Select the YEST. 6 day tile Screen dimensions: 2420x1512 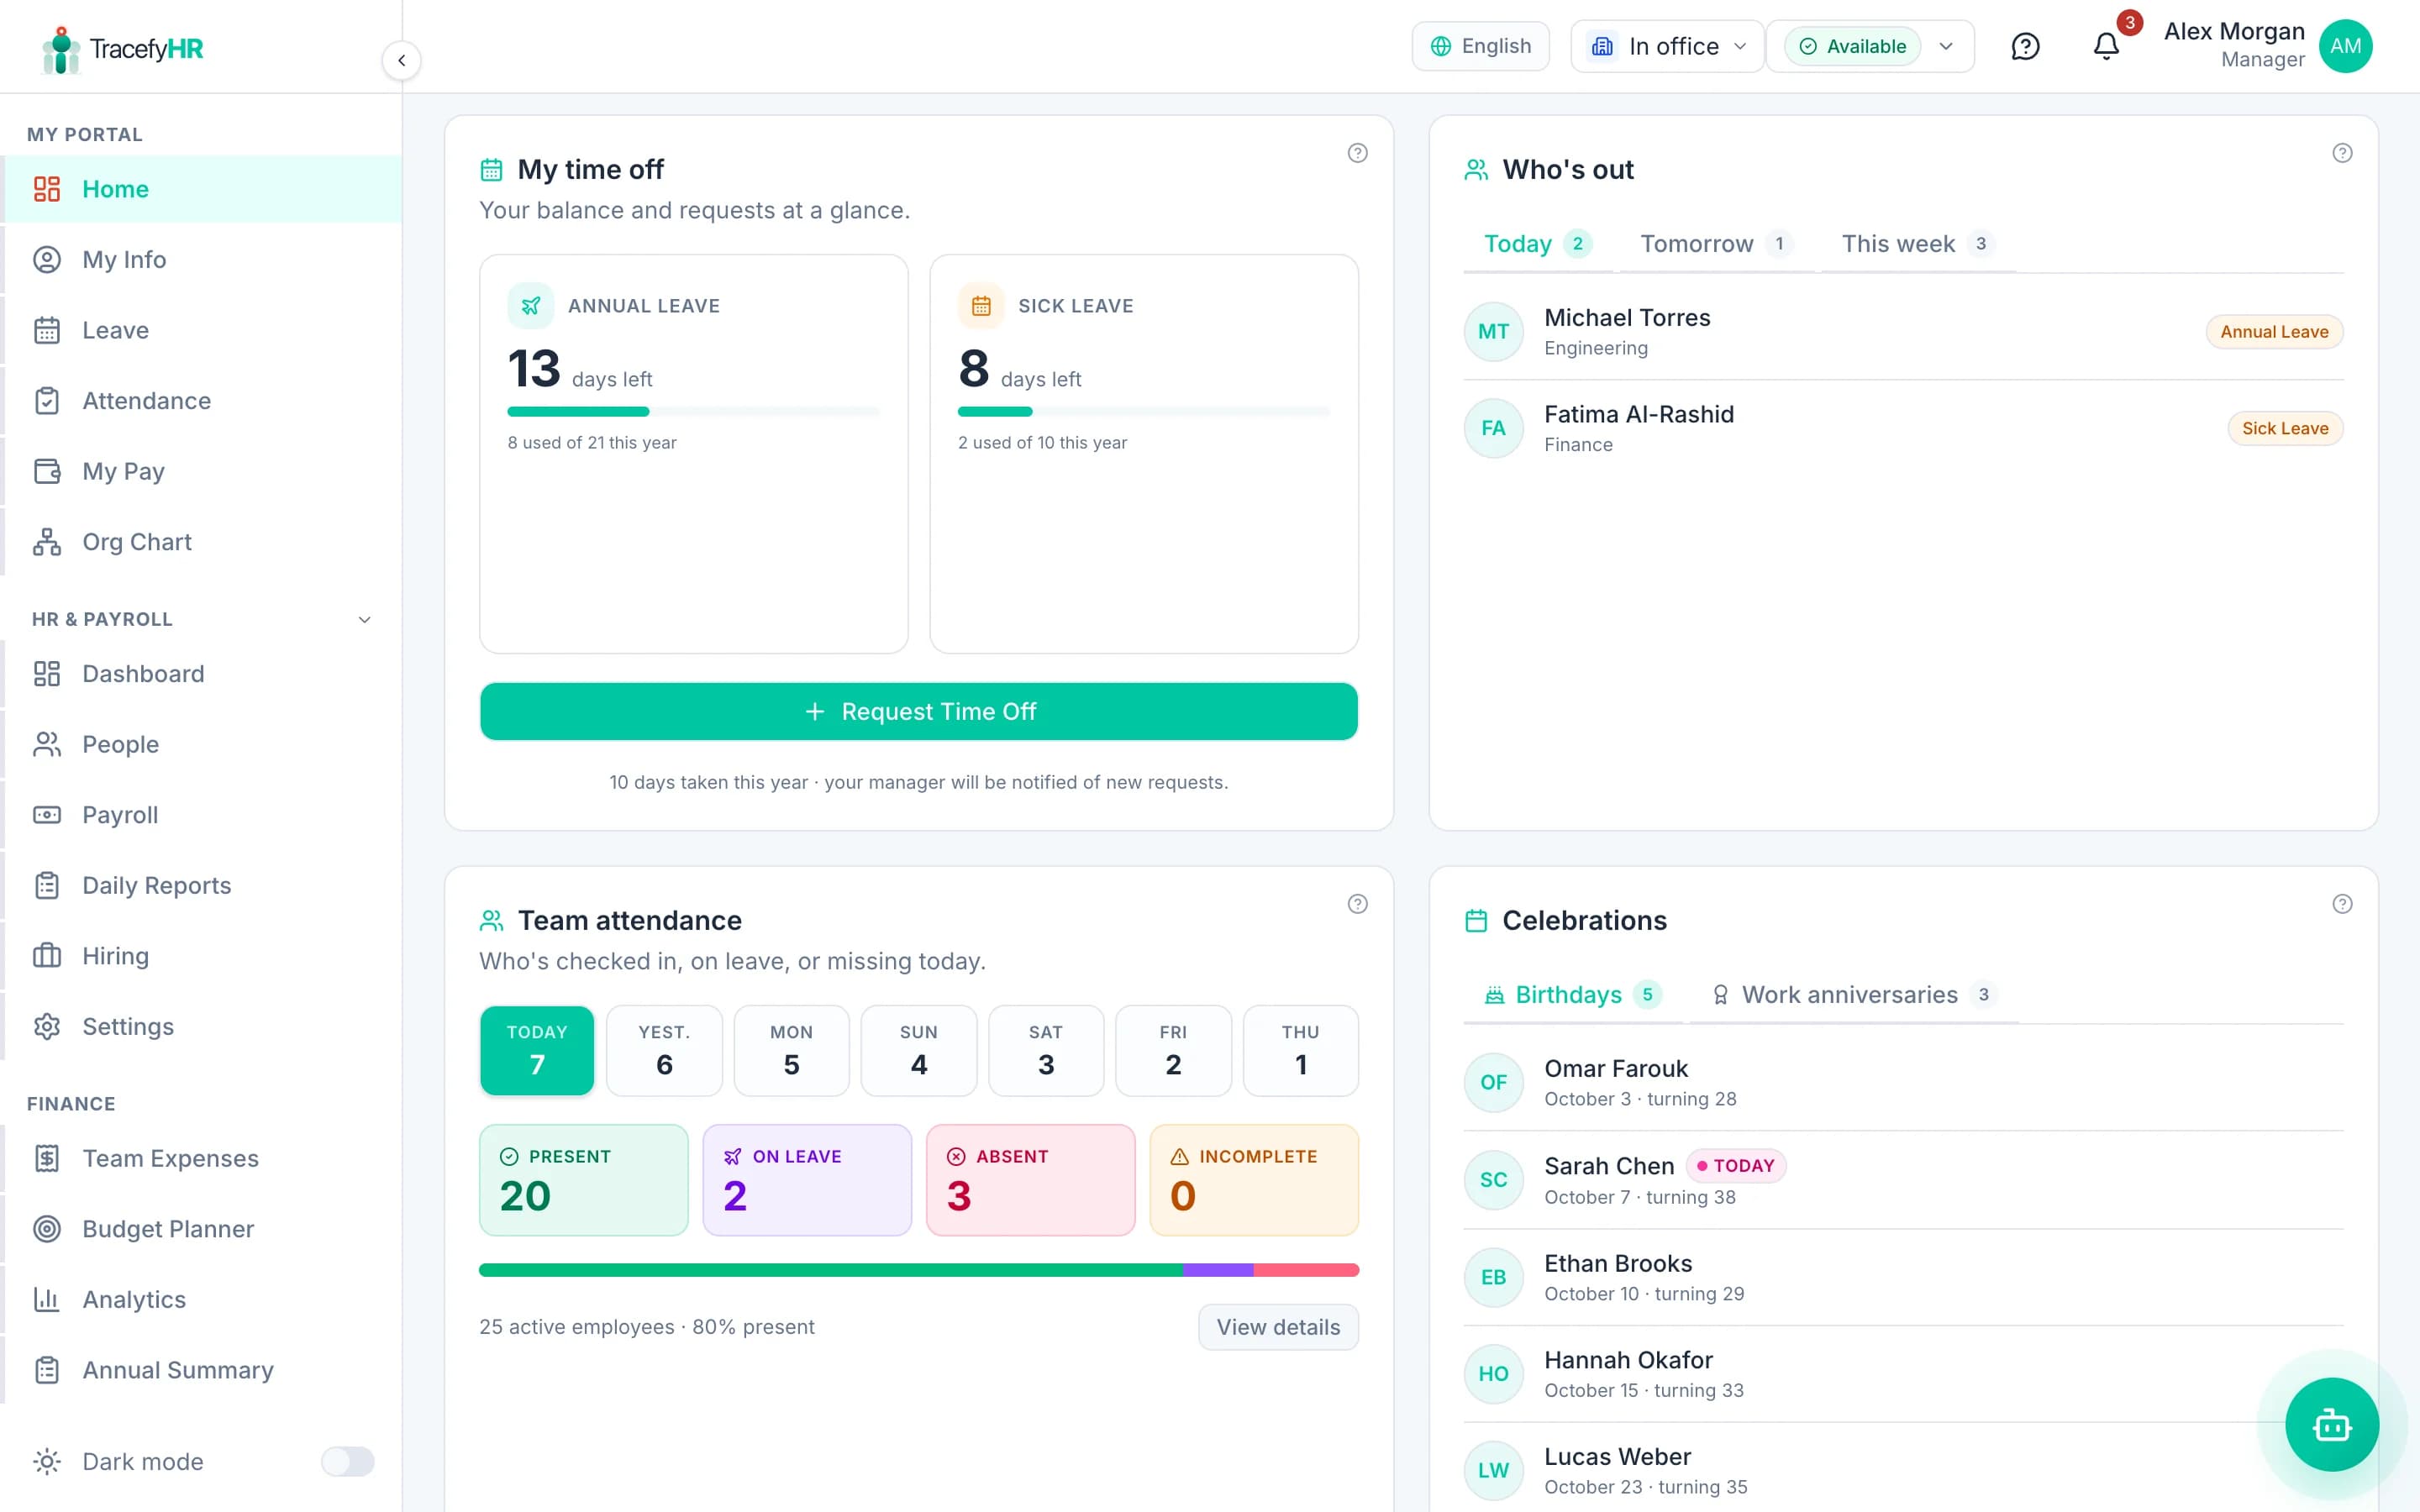tap(664, 1050)
